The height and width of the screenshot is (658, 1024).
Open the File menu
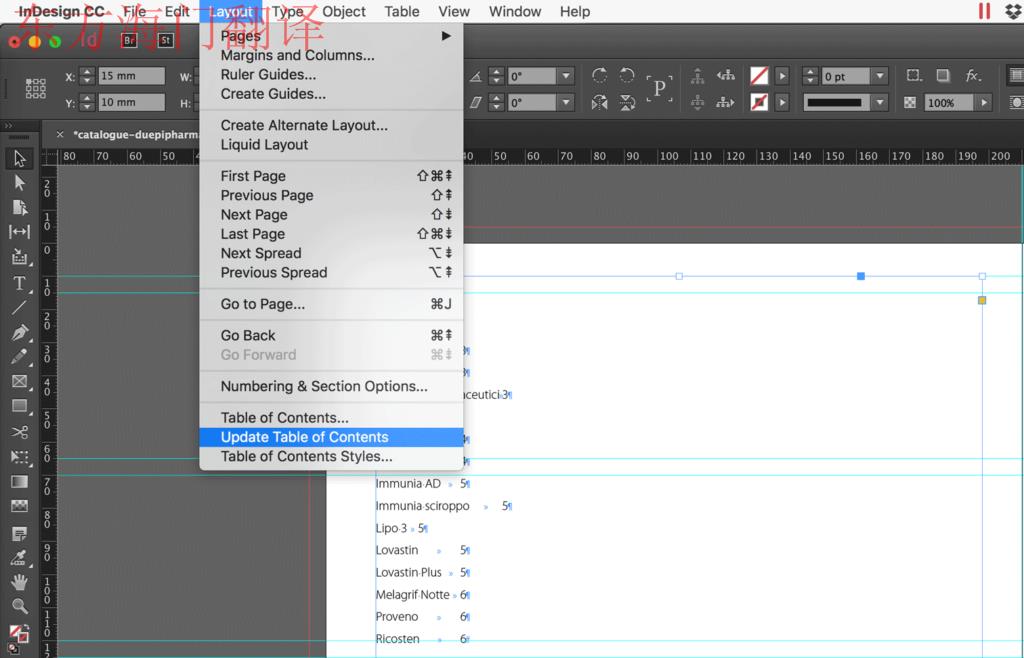135,11
